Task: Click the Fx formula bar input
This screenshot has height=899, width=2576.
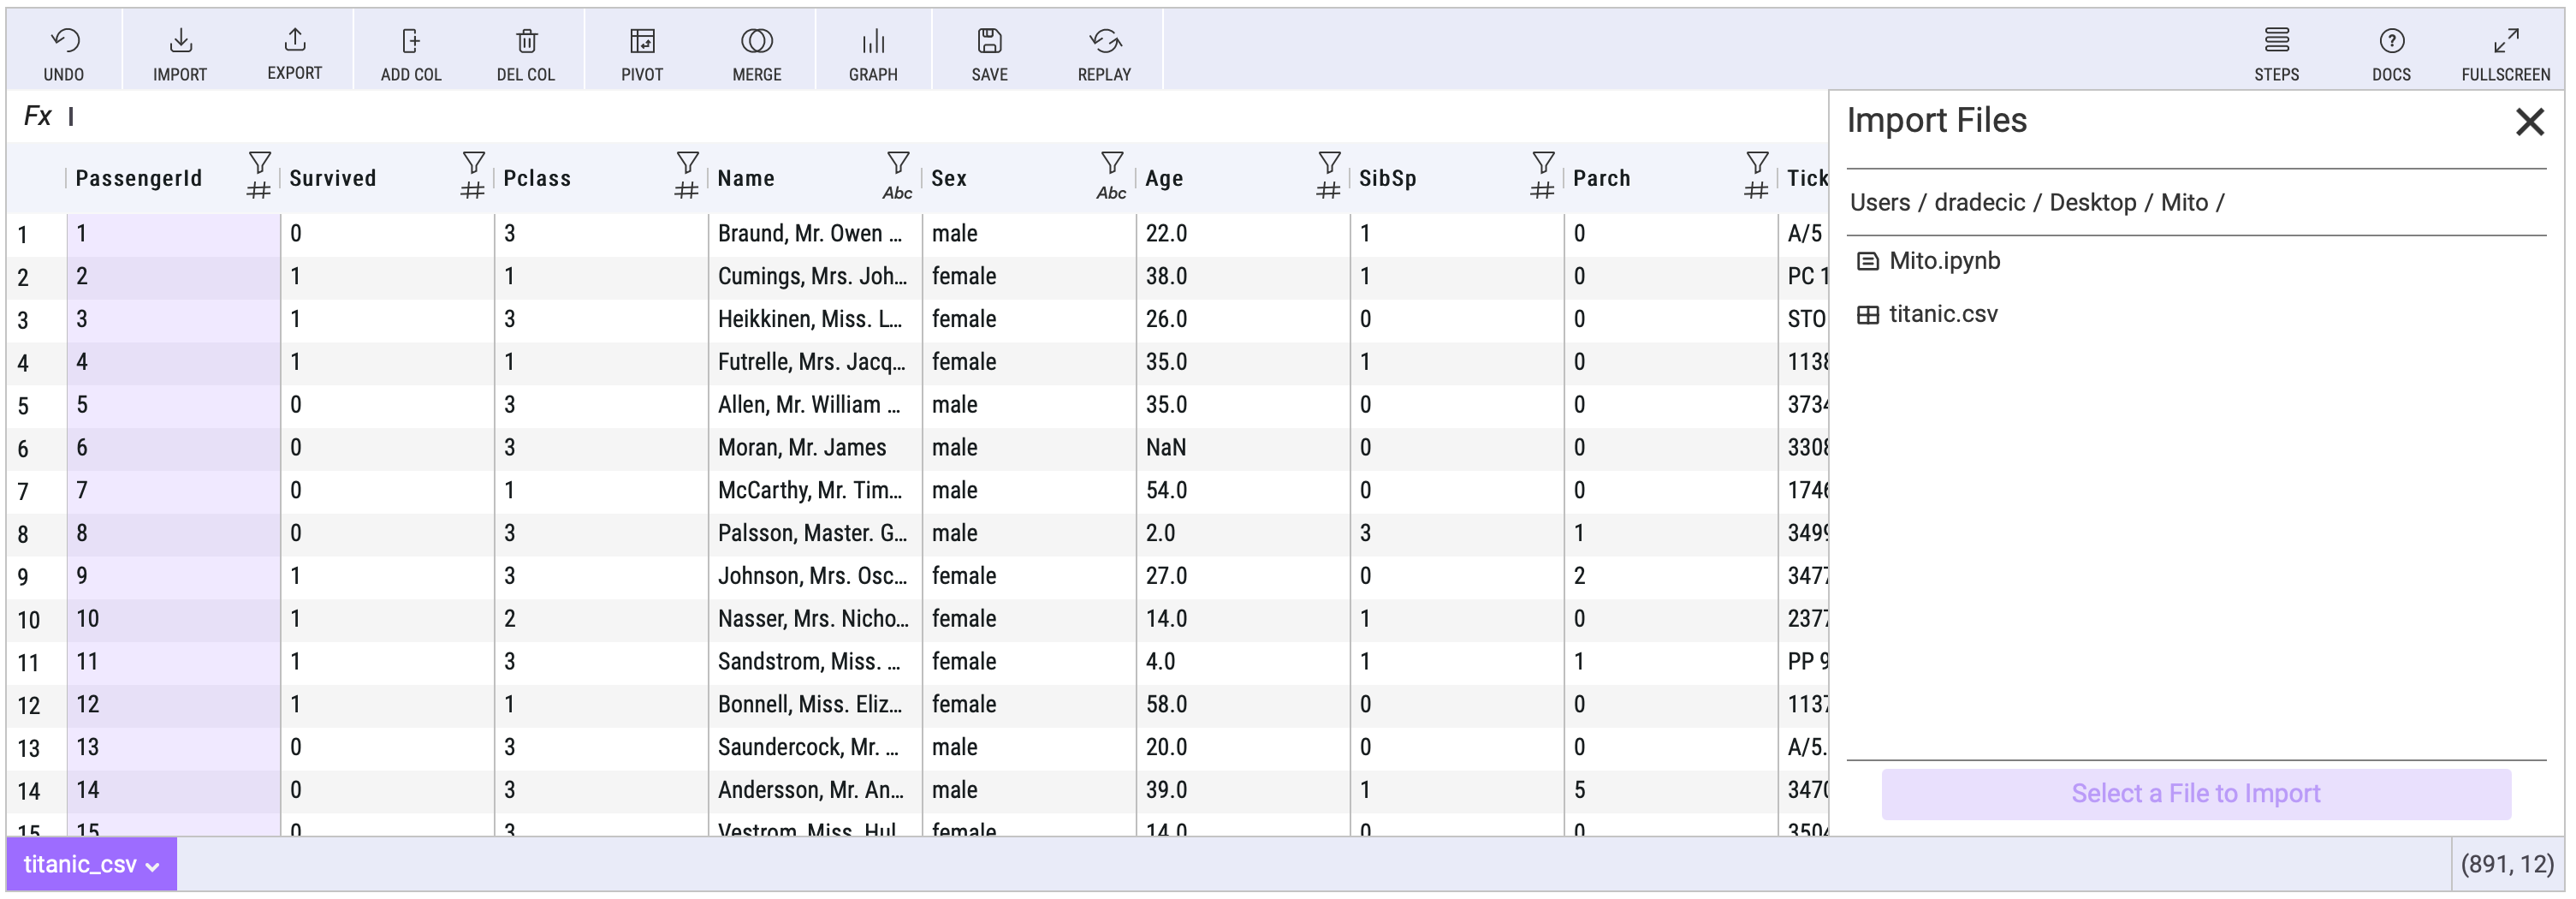Action: tap(900, 117)
